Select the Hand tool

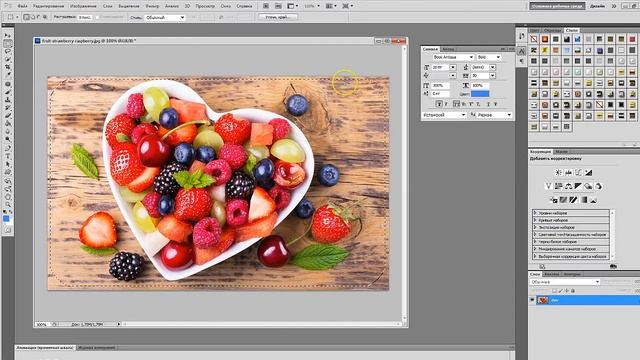coord(8,196)
